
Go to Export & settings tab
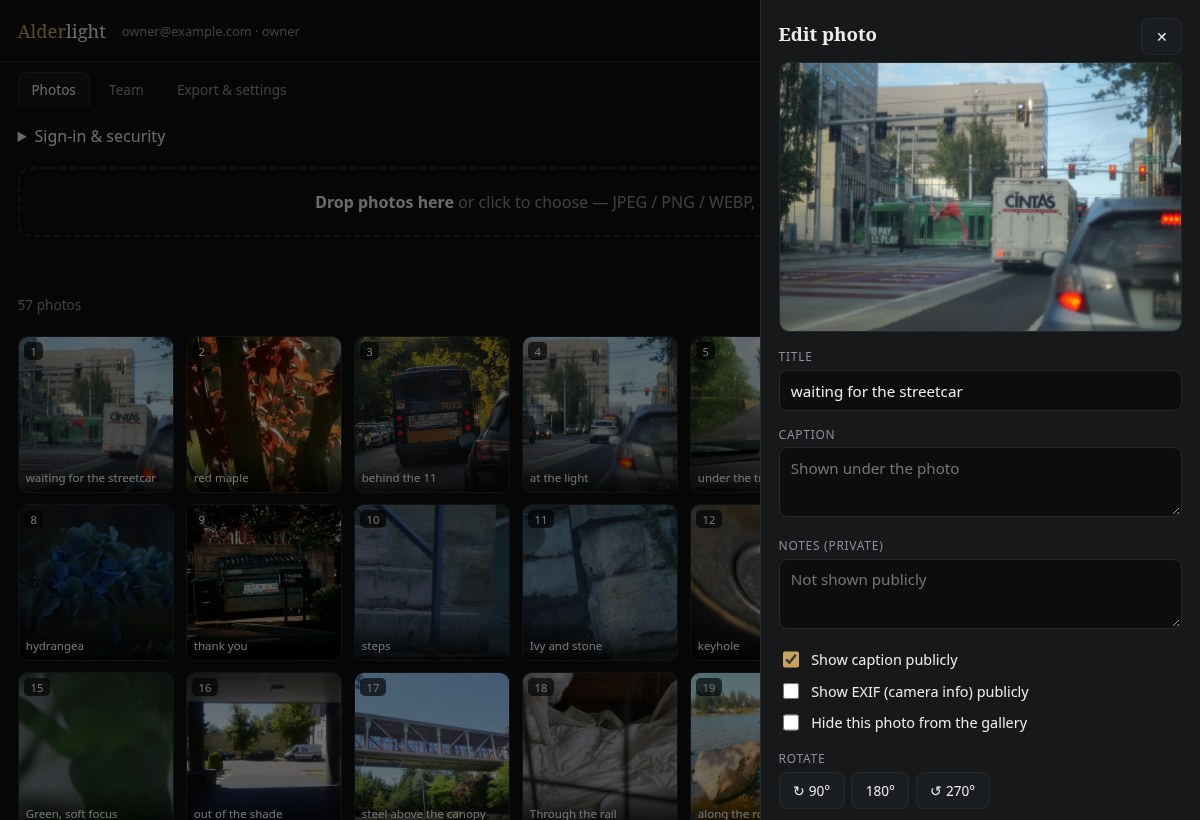coord(231,90)
